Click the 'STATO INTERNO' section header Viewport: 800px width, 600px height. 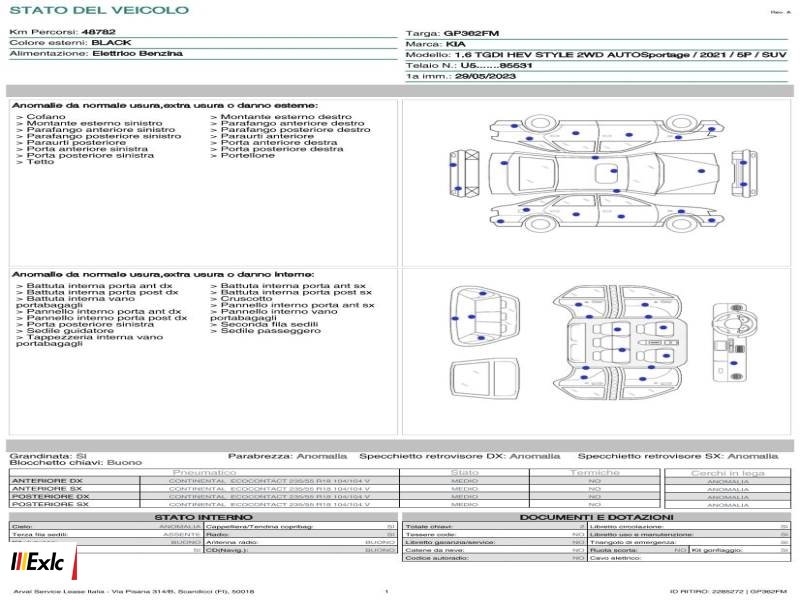[x=203, y=517]
